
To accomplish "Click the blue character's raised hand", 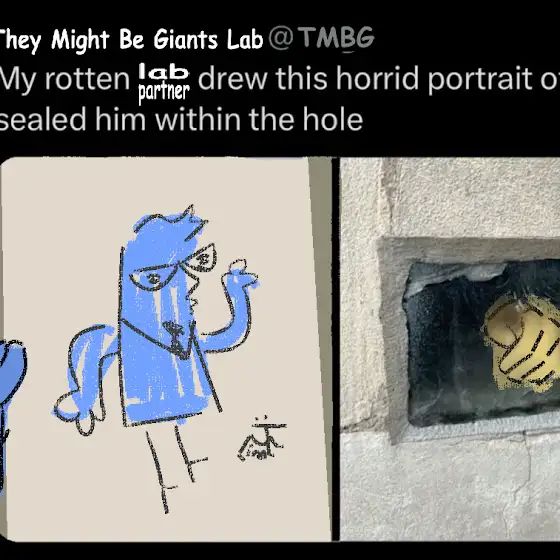I will (239, 273).
